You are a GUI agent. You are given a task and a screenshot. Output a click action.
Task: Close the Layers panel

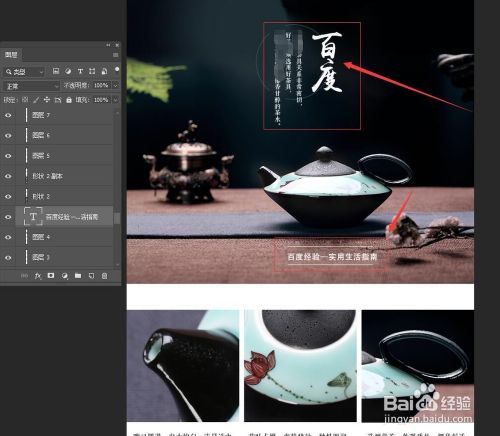(x=117, y=45)
